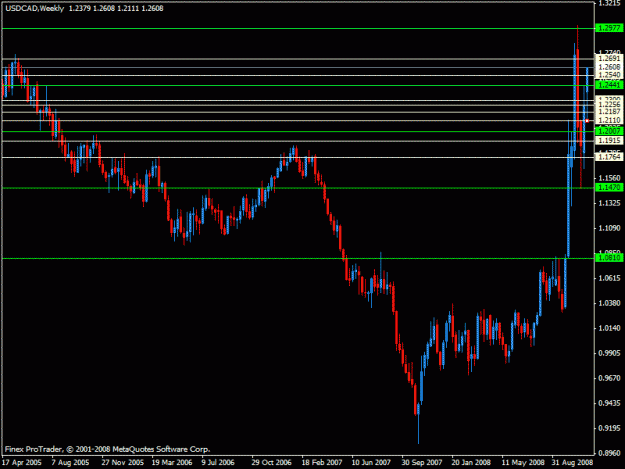Screen dimensions: 625x469
Task: Click the 0.9670 price scale value
Action: (x=610, y=378)
